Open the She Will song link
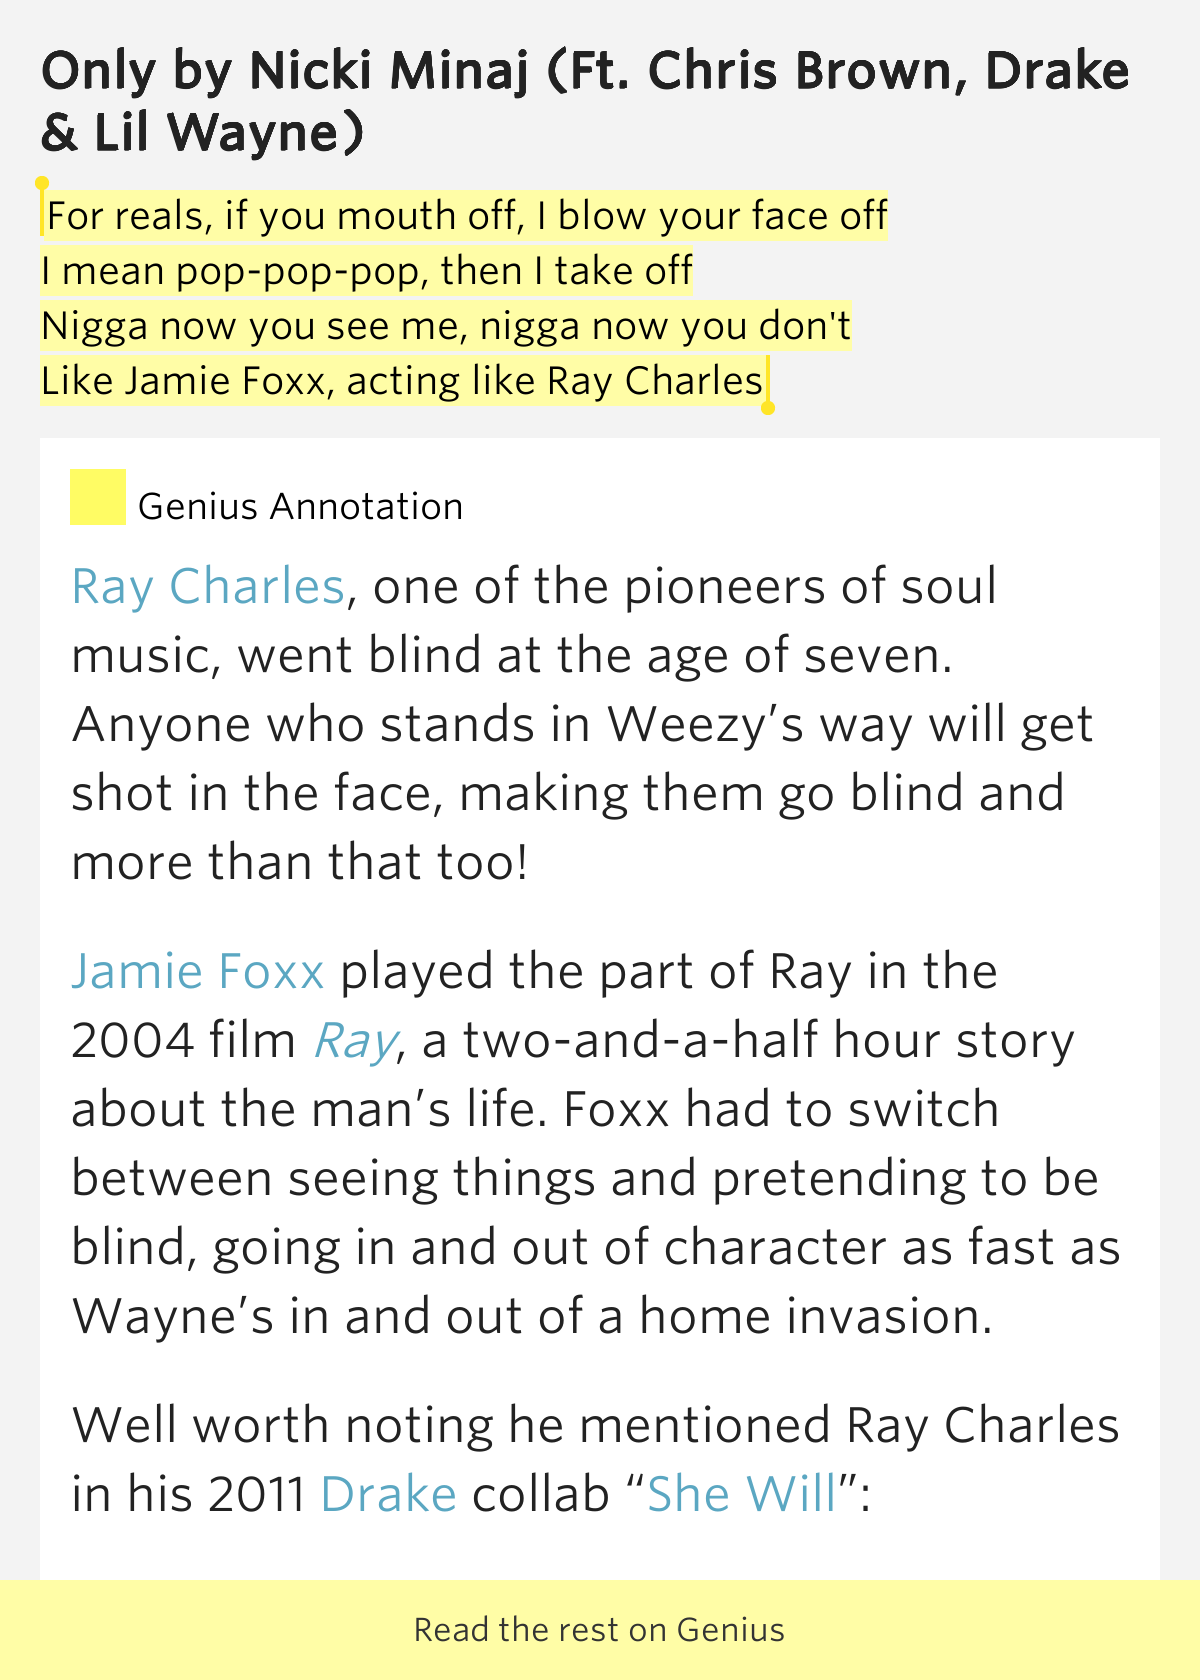1200x1680 pixels. (741, 1495)
